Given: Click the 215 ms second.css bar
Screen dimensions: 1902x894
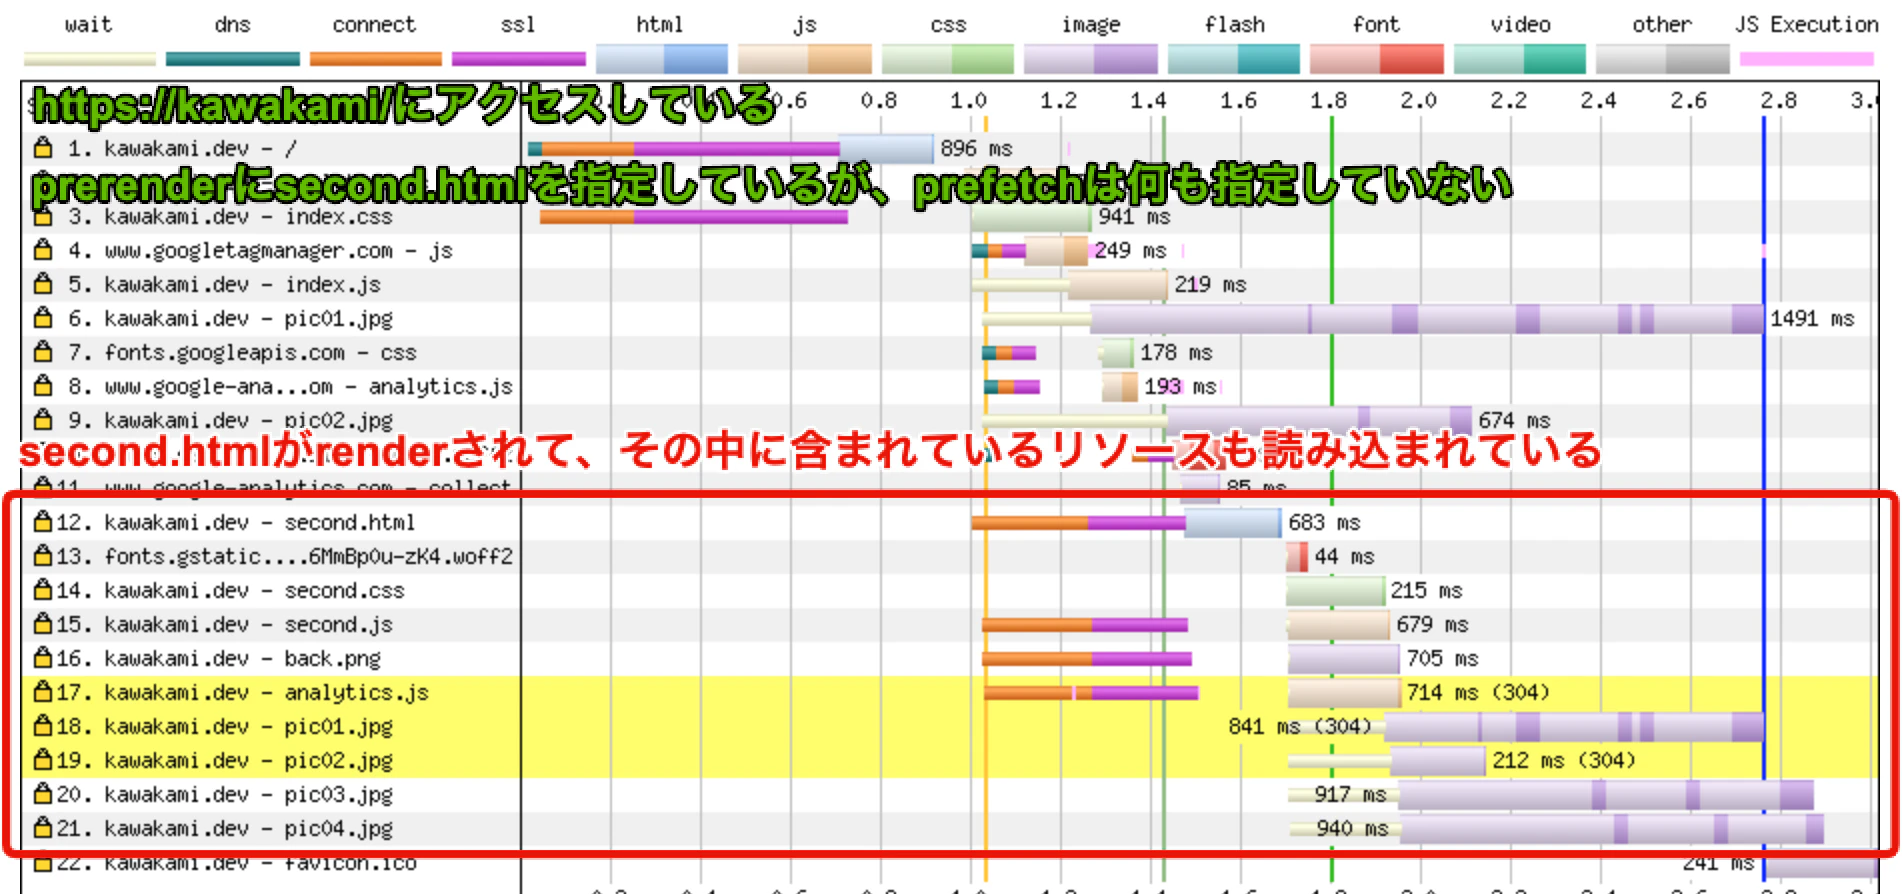Looking at the screenshot, I should coord(1335,591).
